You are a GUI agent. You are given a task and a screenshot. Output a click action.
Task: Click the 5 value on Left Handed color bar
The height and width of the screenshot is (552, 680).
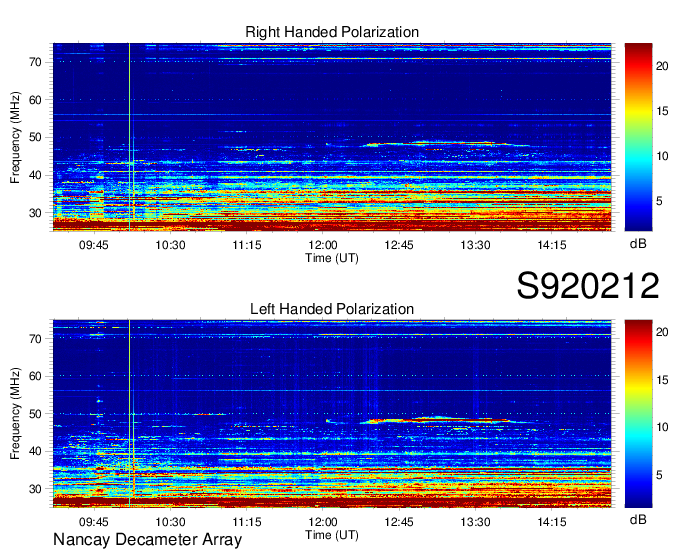660,475
